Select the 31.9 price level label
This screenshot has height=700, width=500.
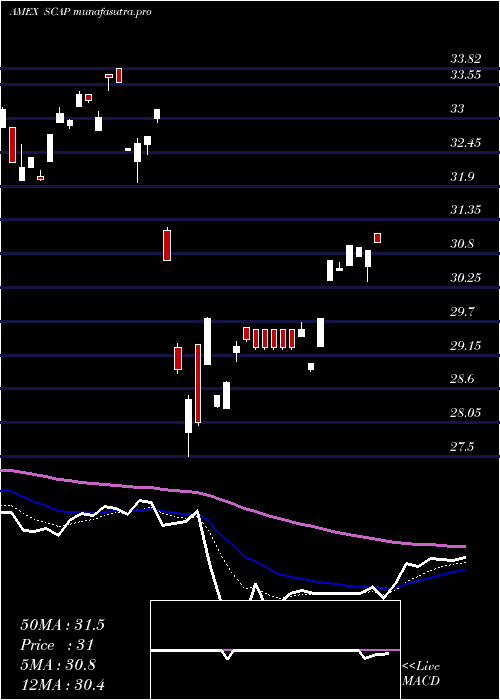coord(462,177)
